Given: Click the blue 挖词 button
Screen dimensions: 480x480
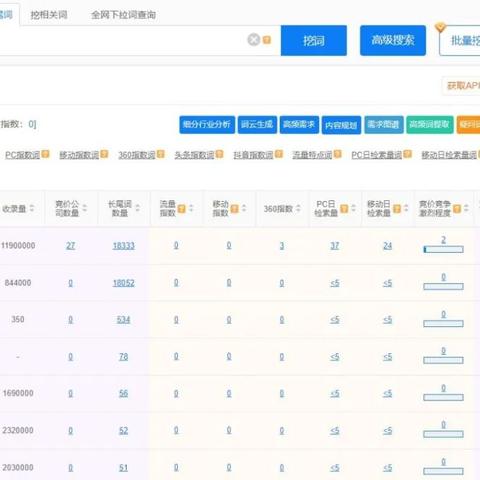Looking at the screenshot, I should pyautogui.click(x=314, y=40).
